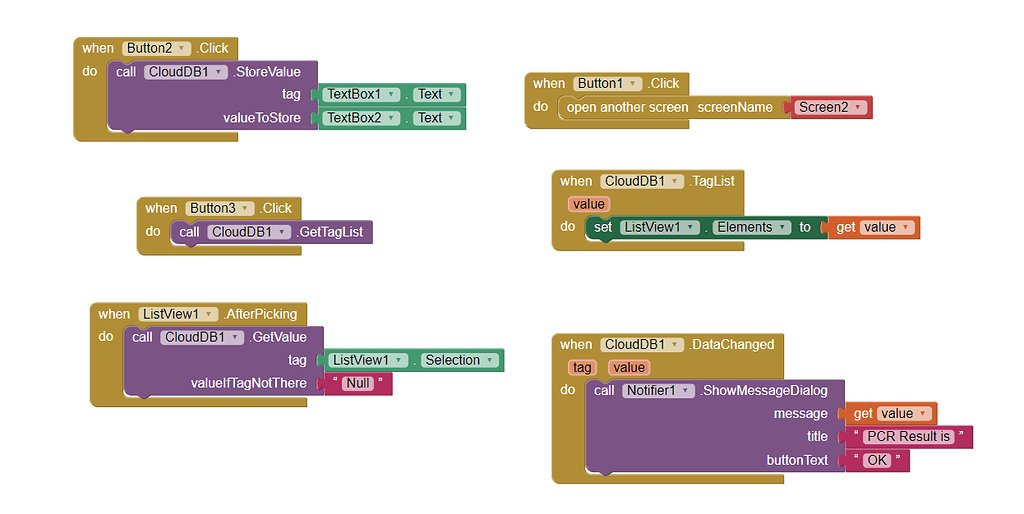This screenshot has height=514, width=1024.
Task: Select the "open another screen" block
Action: coord(627,107)
